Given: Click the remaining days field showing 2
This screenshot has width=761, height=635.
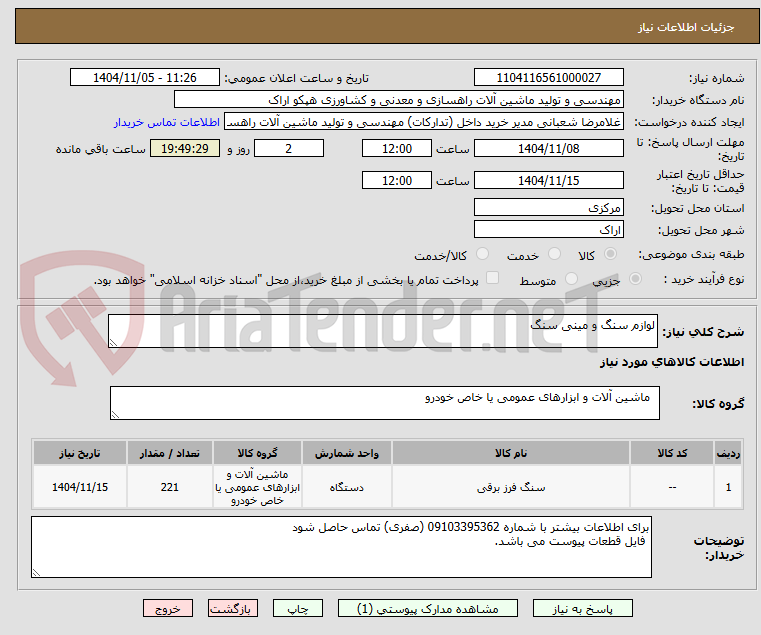Looking at the screenshot, I should click(x=289, y=149).
